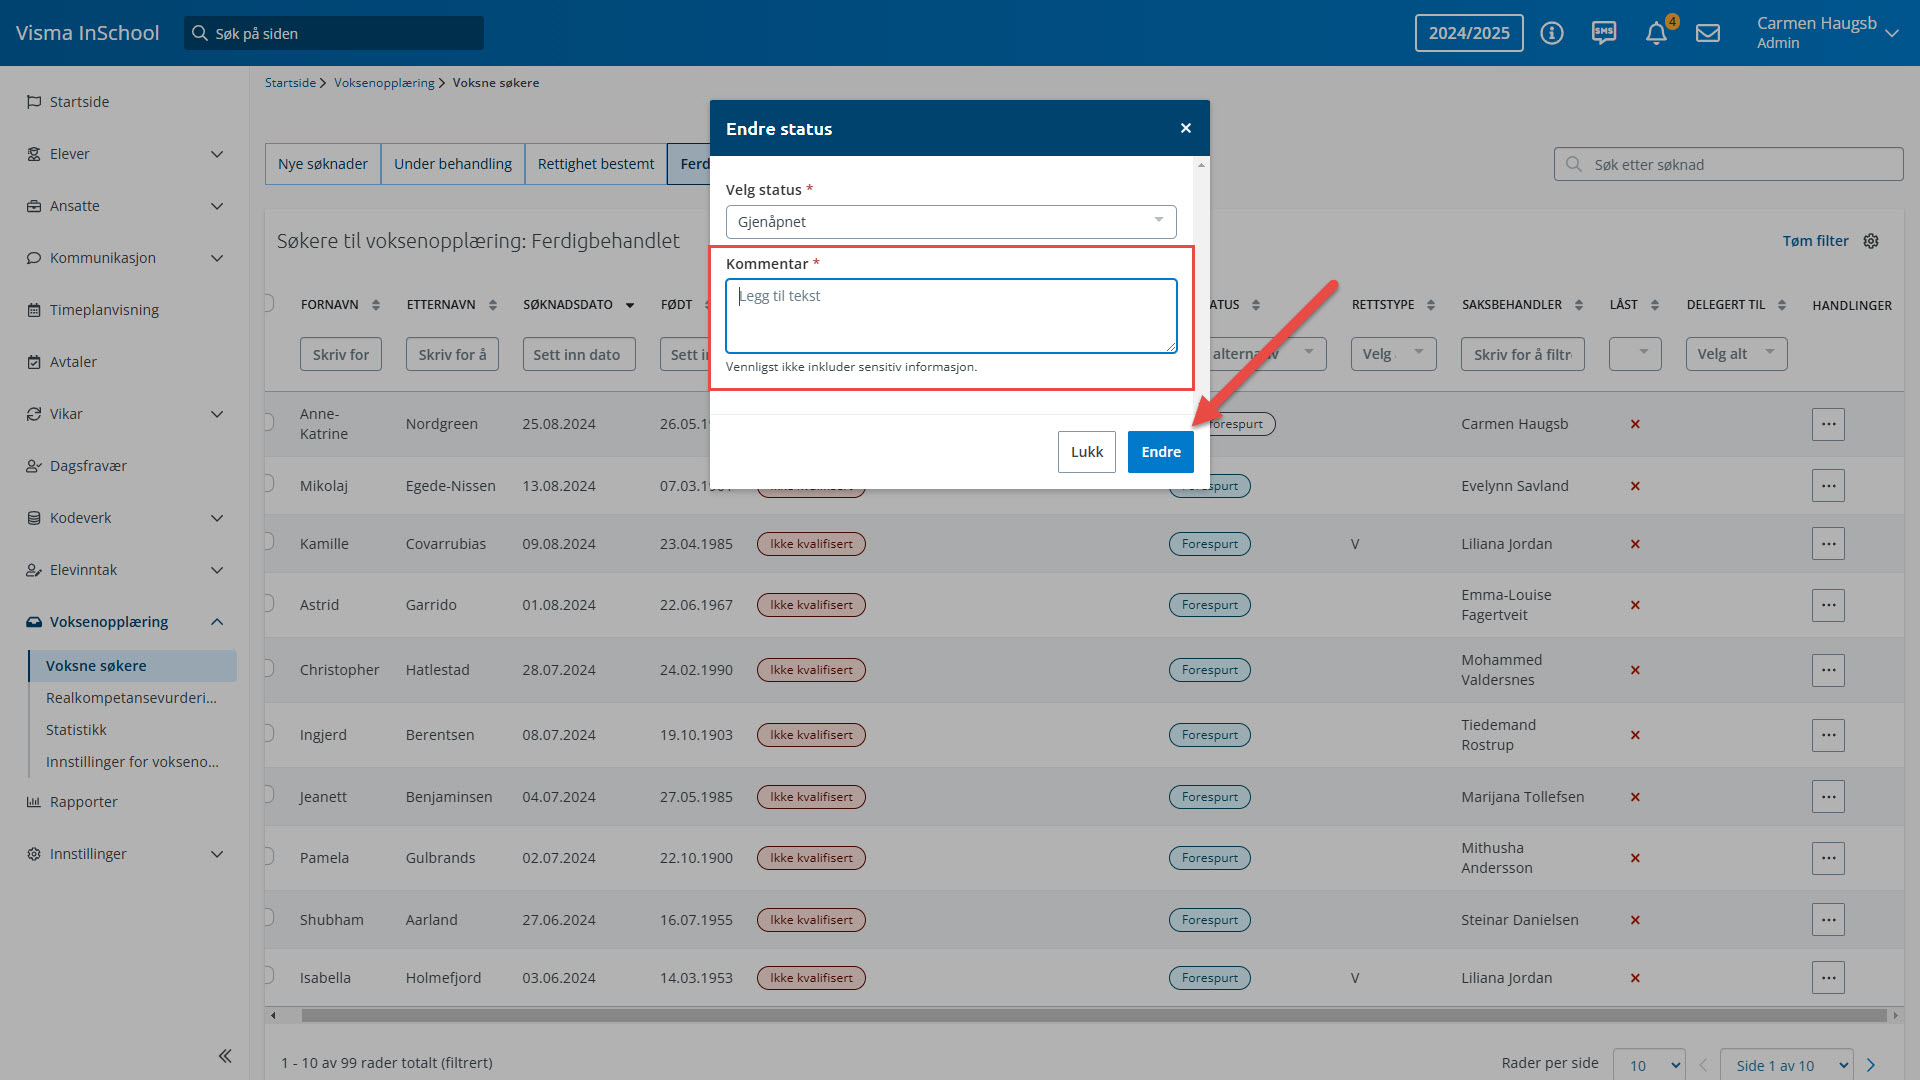The height and width of the screenshot is (1080, 1920).
Task: Open the SMS messages icon
Action: click(x=1604, y=33)
